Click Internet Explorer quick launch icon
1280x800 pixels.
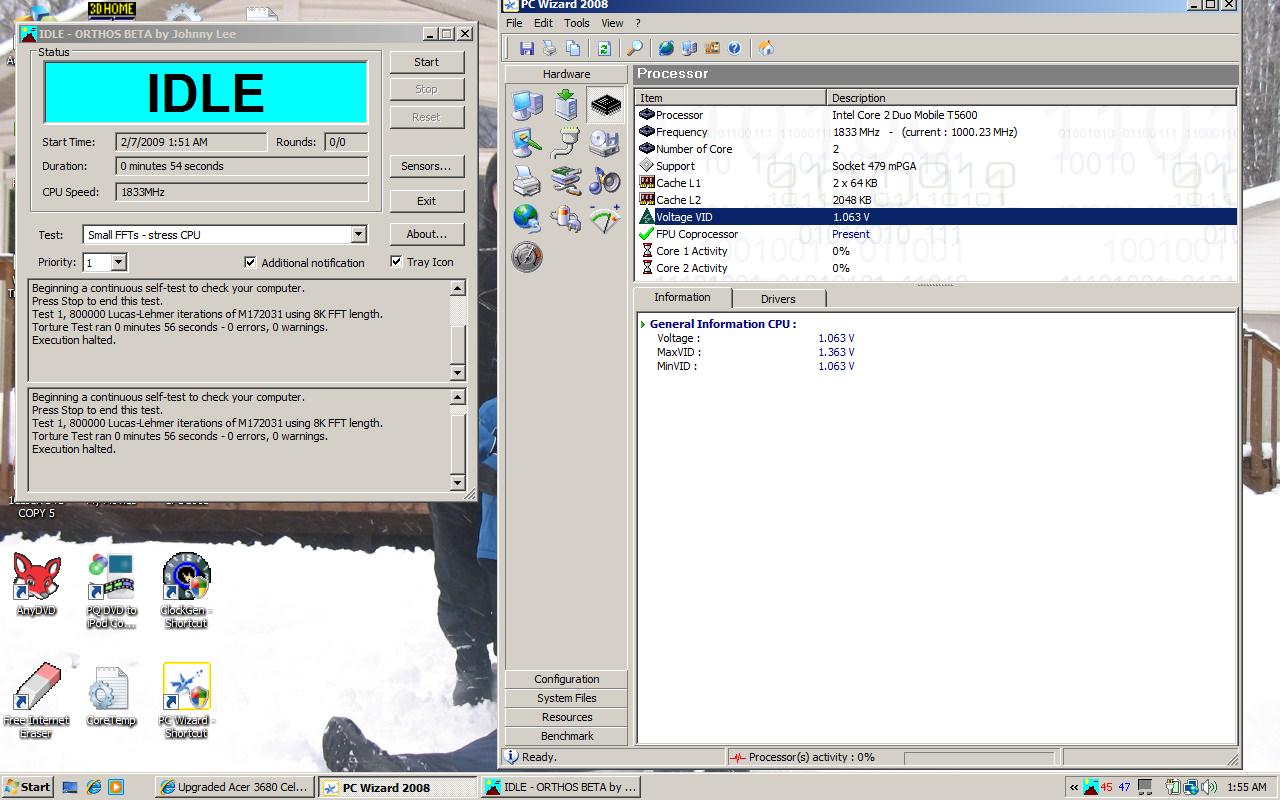point(93,787)
